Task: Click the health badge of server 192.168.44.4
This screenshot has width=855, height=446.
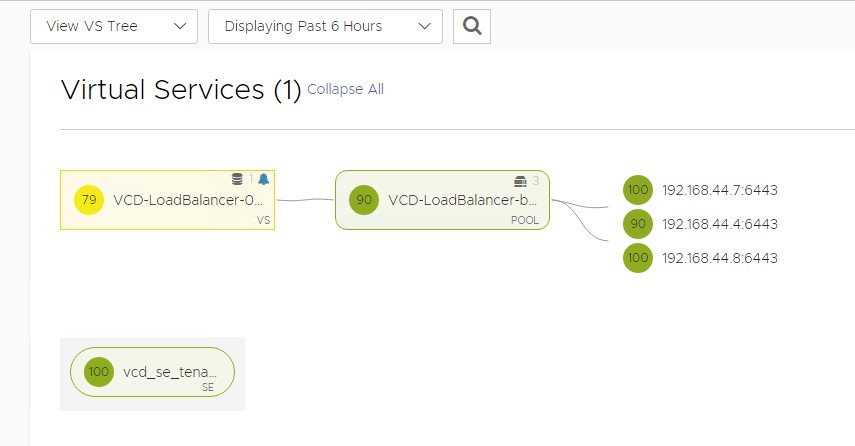Action: pos(637,224)
